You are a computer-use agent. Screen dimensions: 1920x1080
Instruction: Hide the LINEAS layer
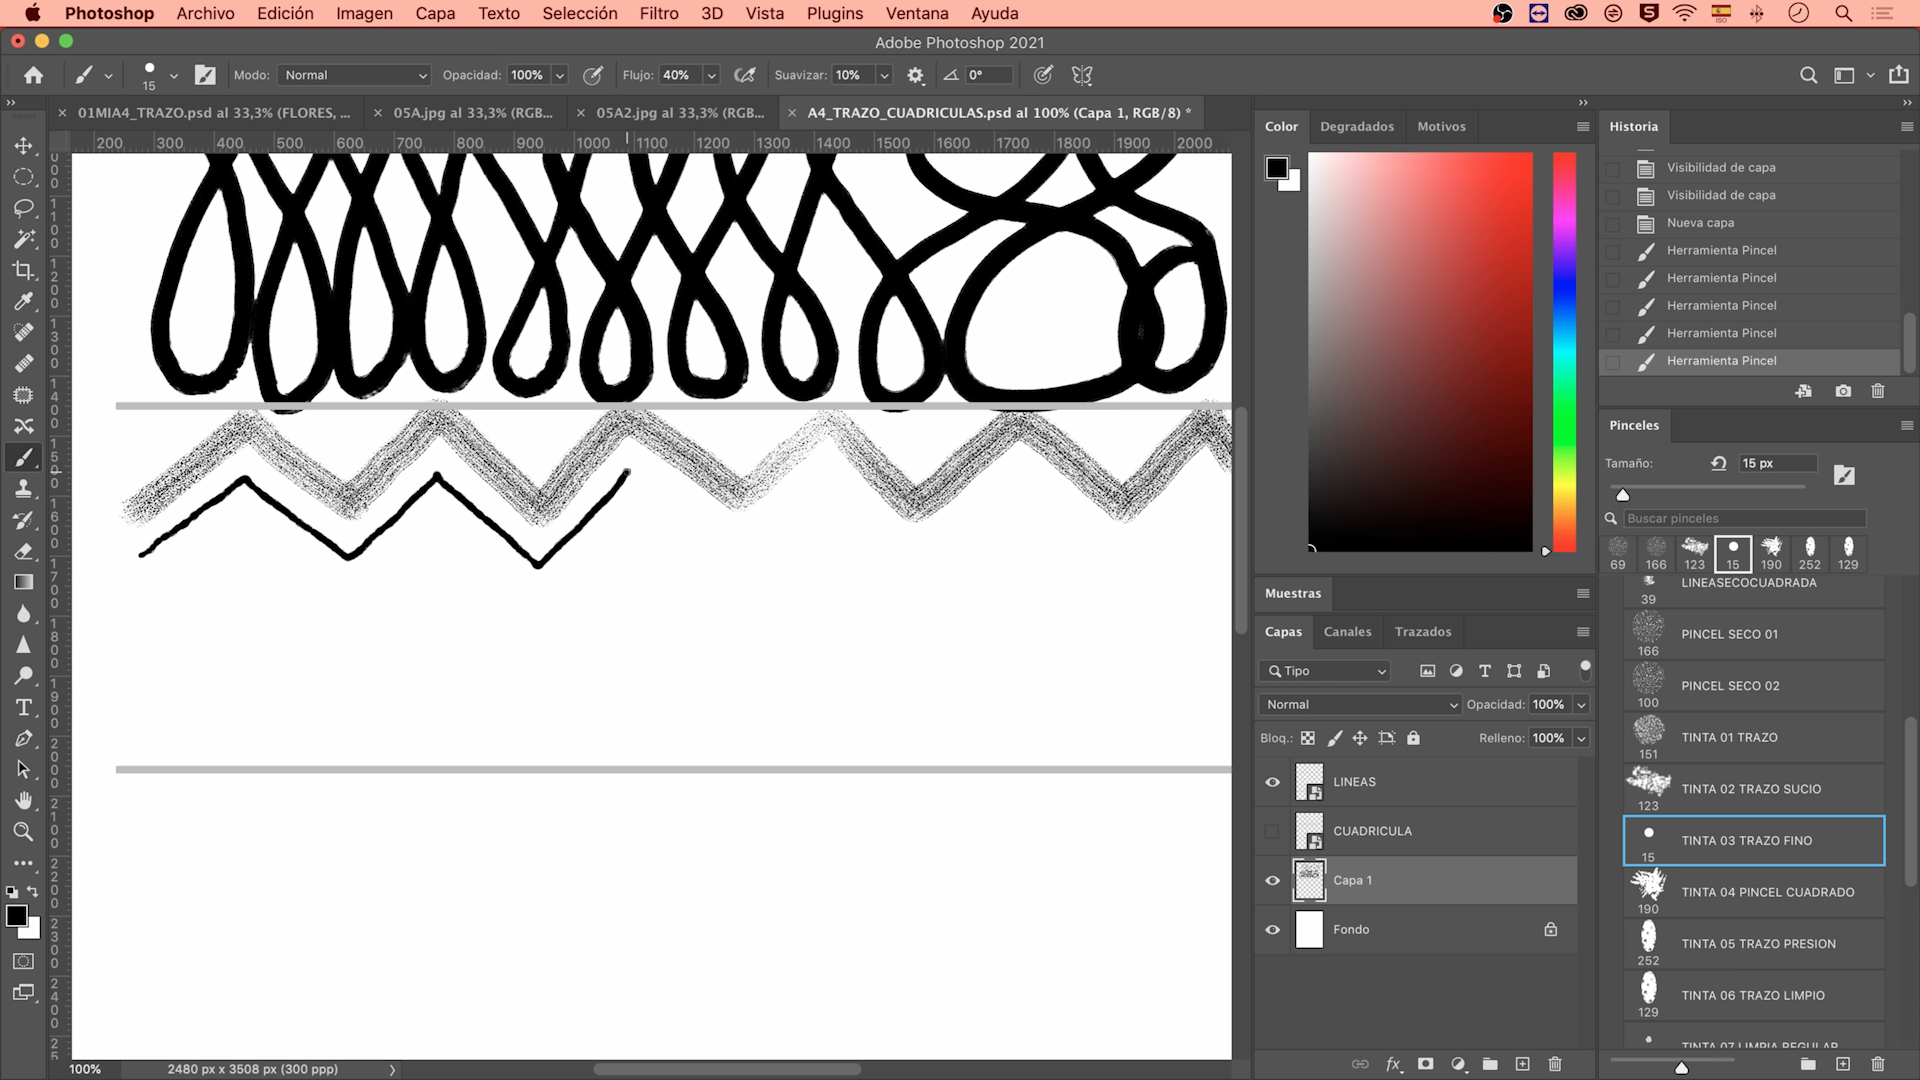[1272, 782]
